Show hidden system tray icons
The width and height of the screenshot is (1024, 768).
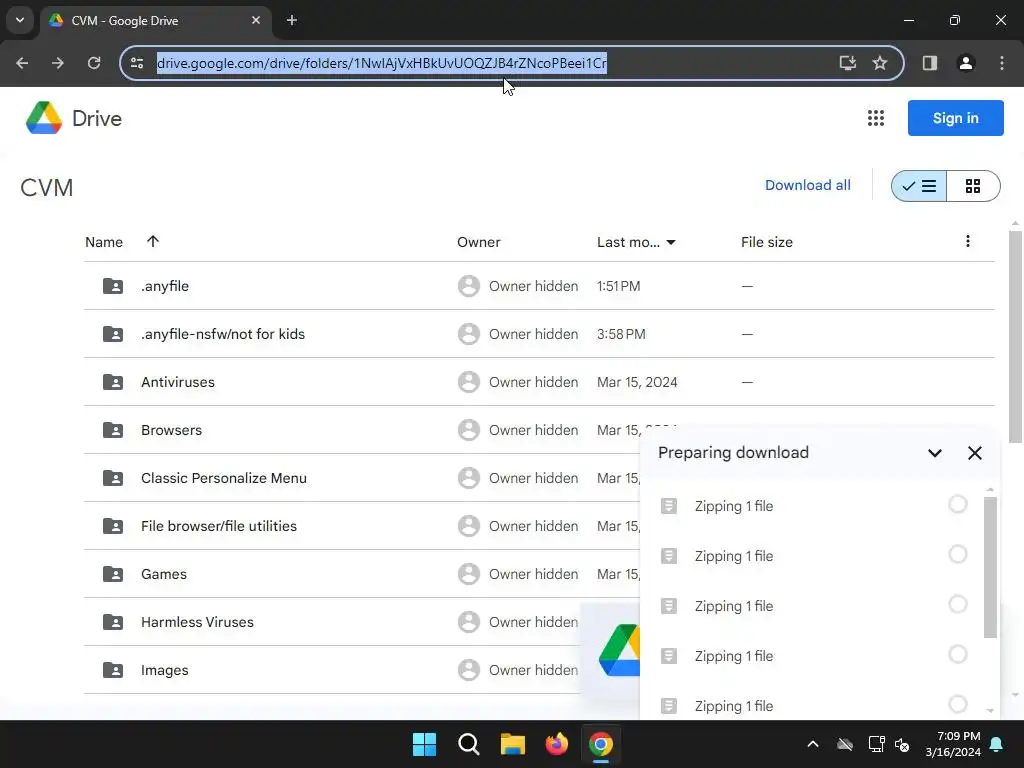(x=812, y=744)
